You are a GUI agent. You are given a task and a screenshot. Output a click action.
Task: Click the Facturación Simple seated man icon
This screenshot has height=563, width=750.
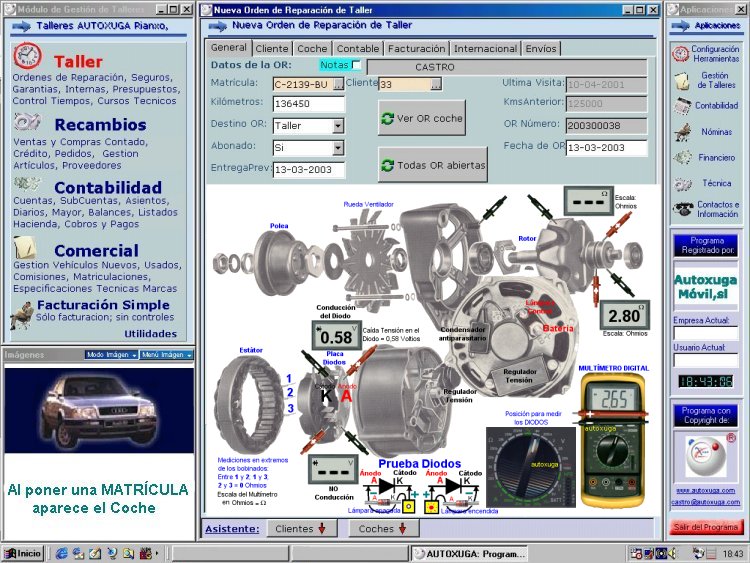[x=22, y=315]
